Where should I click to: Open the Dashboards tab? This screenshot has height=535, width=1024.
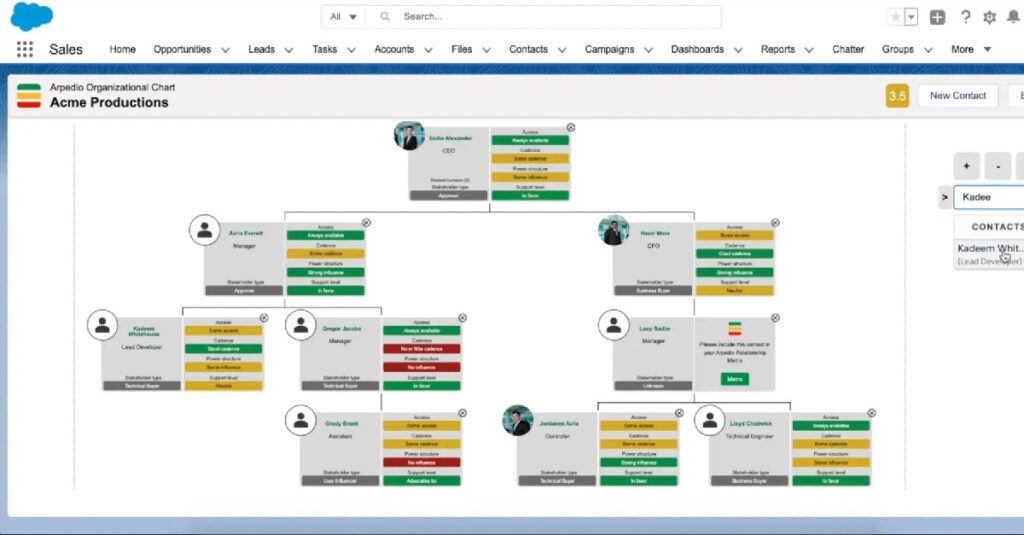pyautogui.click(x=697, y=49)
